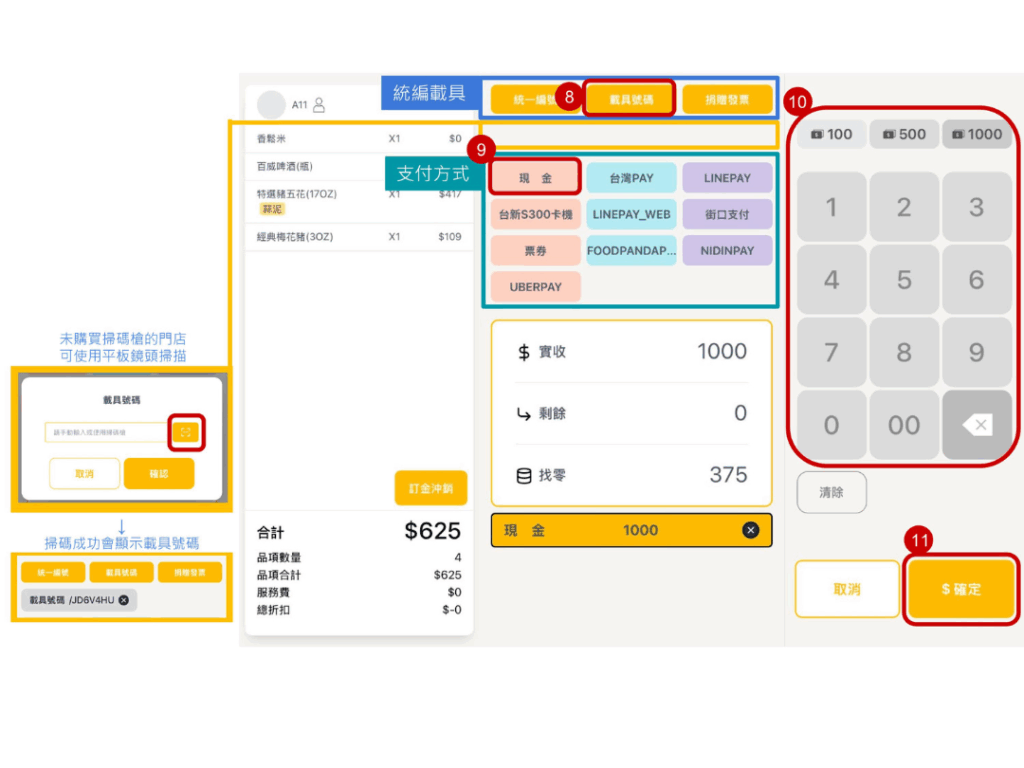Pick 街口支付 payment method
This screenshot has width=1024, height=768.
click(727, 214)
